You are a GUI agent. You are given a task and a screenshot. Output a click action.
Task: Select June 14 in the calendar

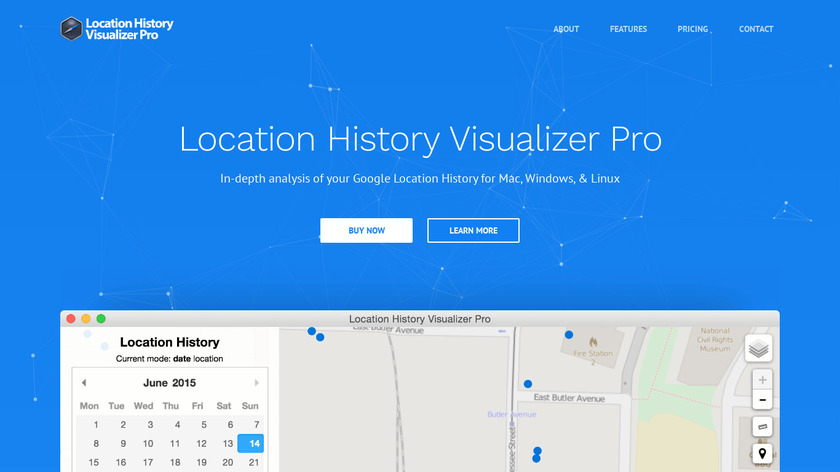point(251,444)
